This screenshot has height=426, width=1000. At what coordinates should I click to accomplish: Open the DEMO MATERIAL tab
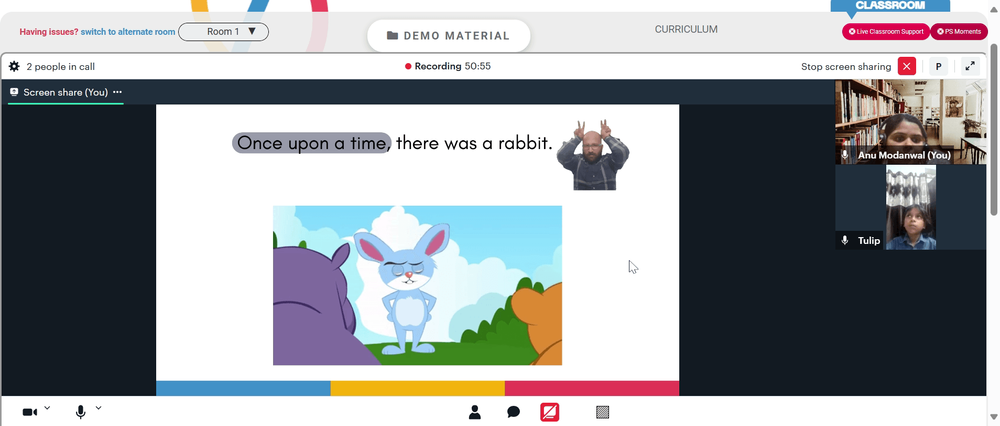(449, 36)
